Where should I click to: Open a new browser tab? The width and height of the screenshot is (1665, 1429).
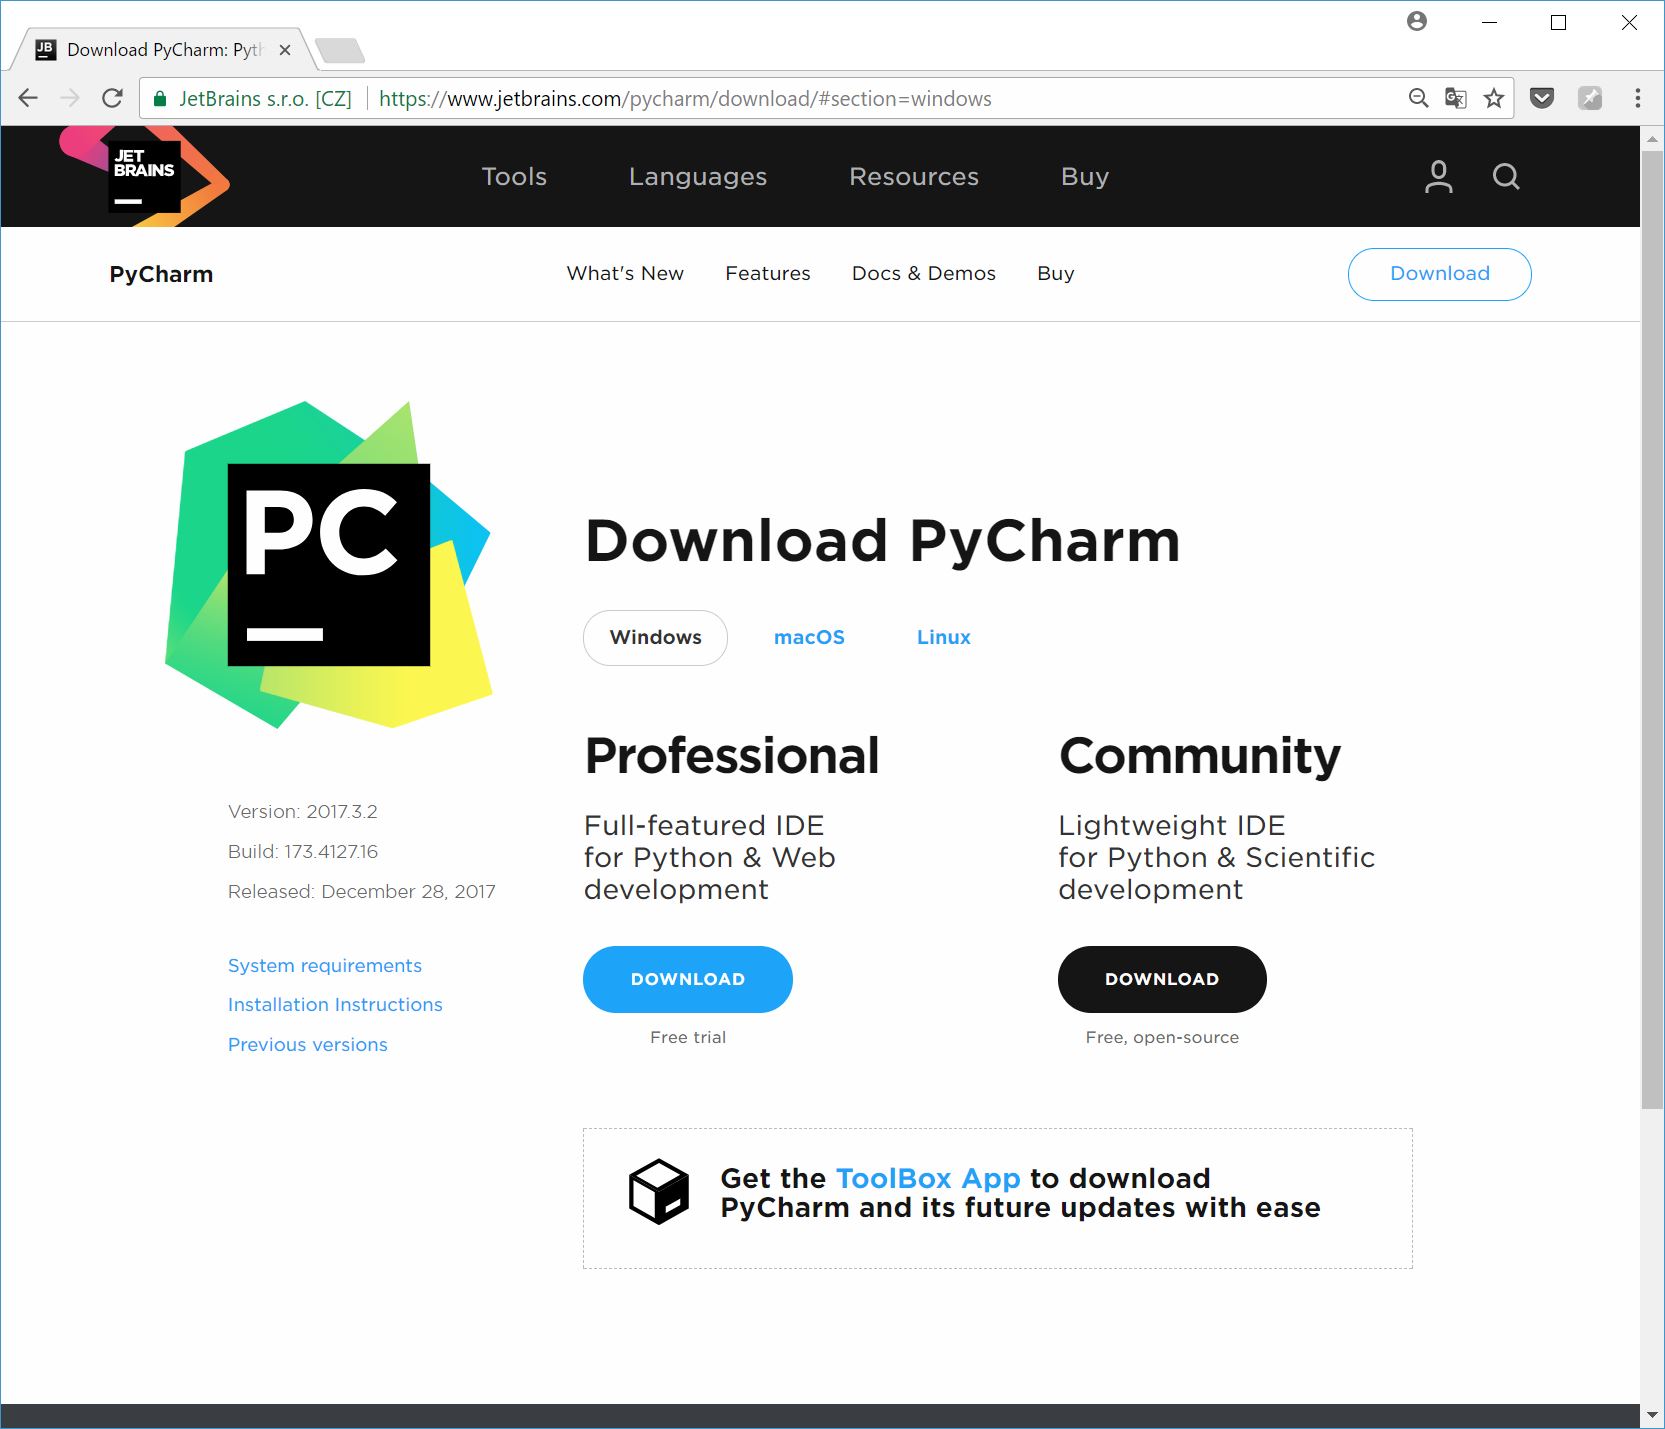[340, 50]
